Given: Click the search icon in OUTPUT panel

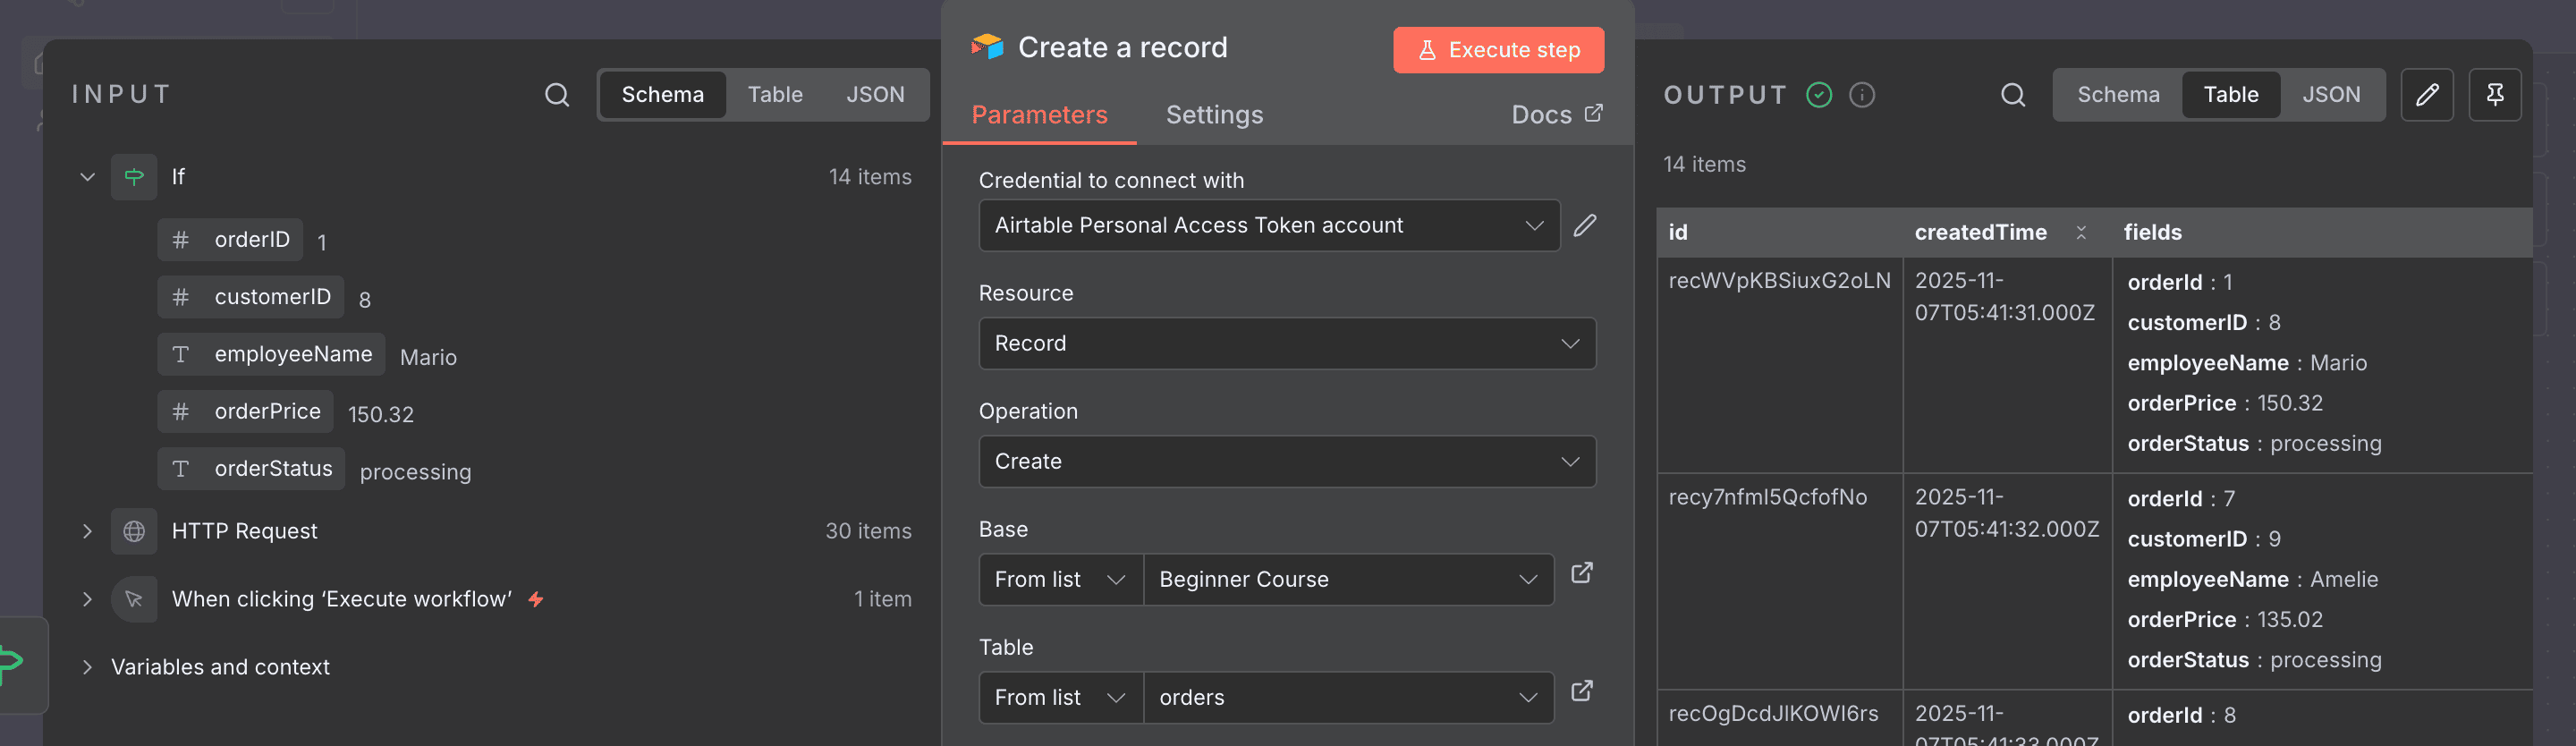Looking at the screenshot, I should tap(2013, 95).
